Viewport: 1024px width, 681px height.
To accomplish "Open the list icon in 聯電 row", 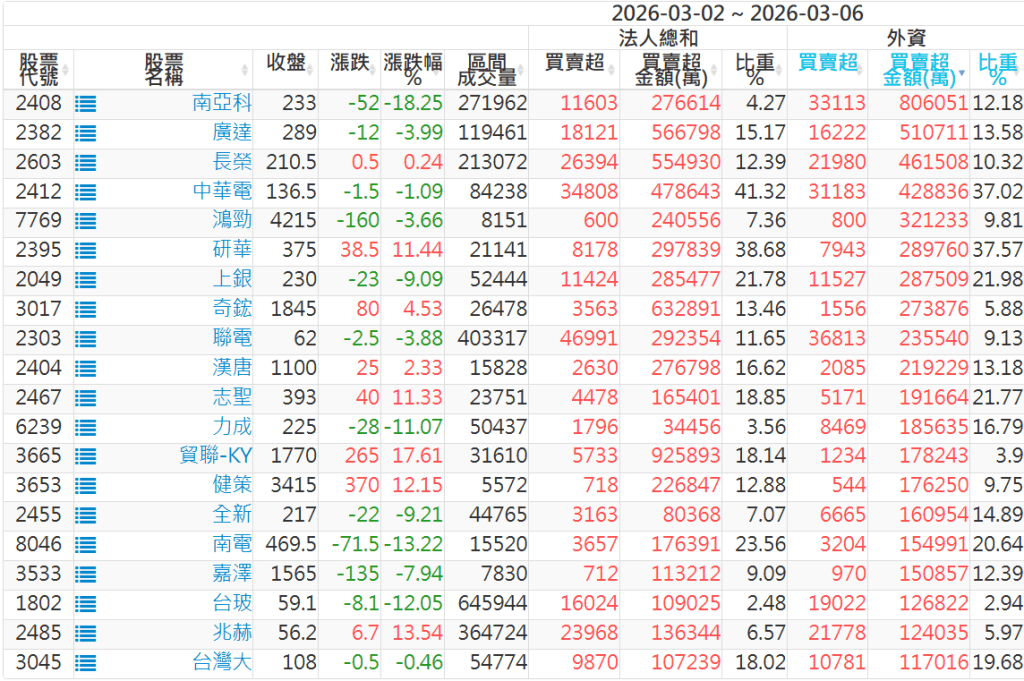I will [85, 339].
